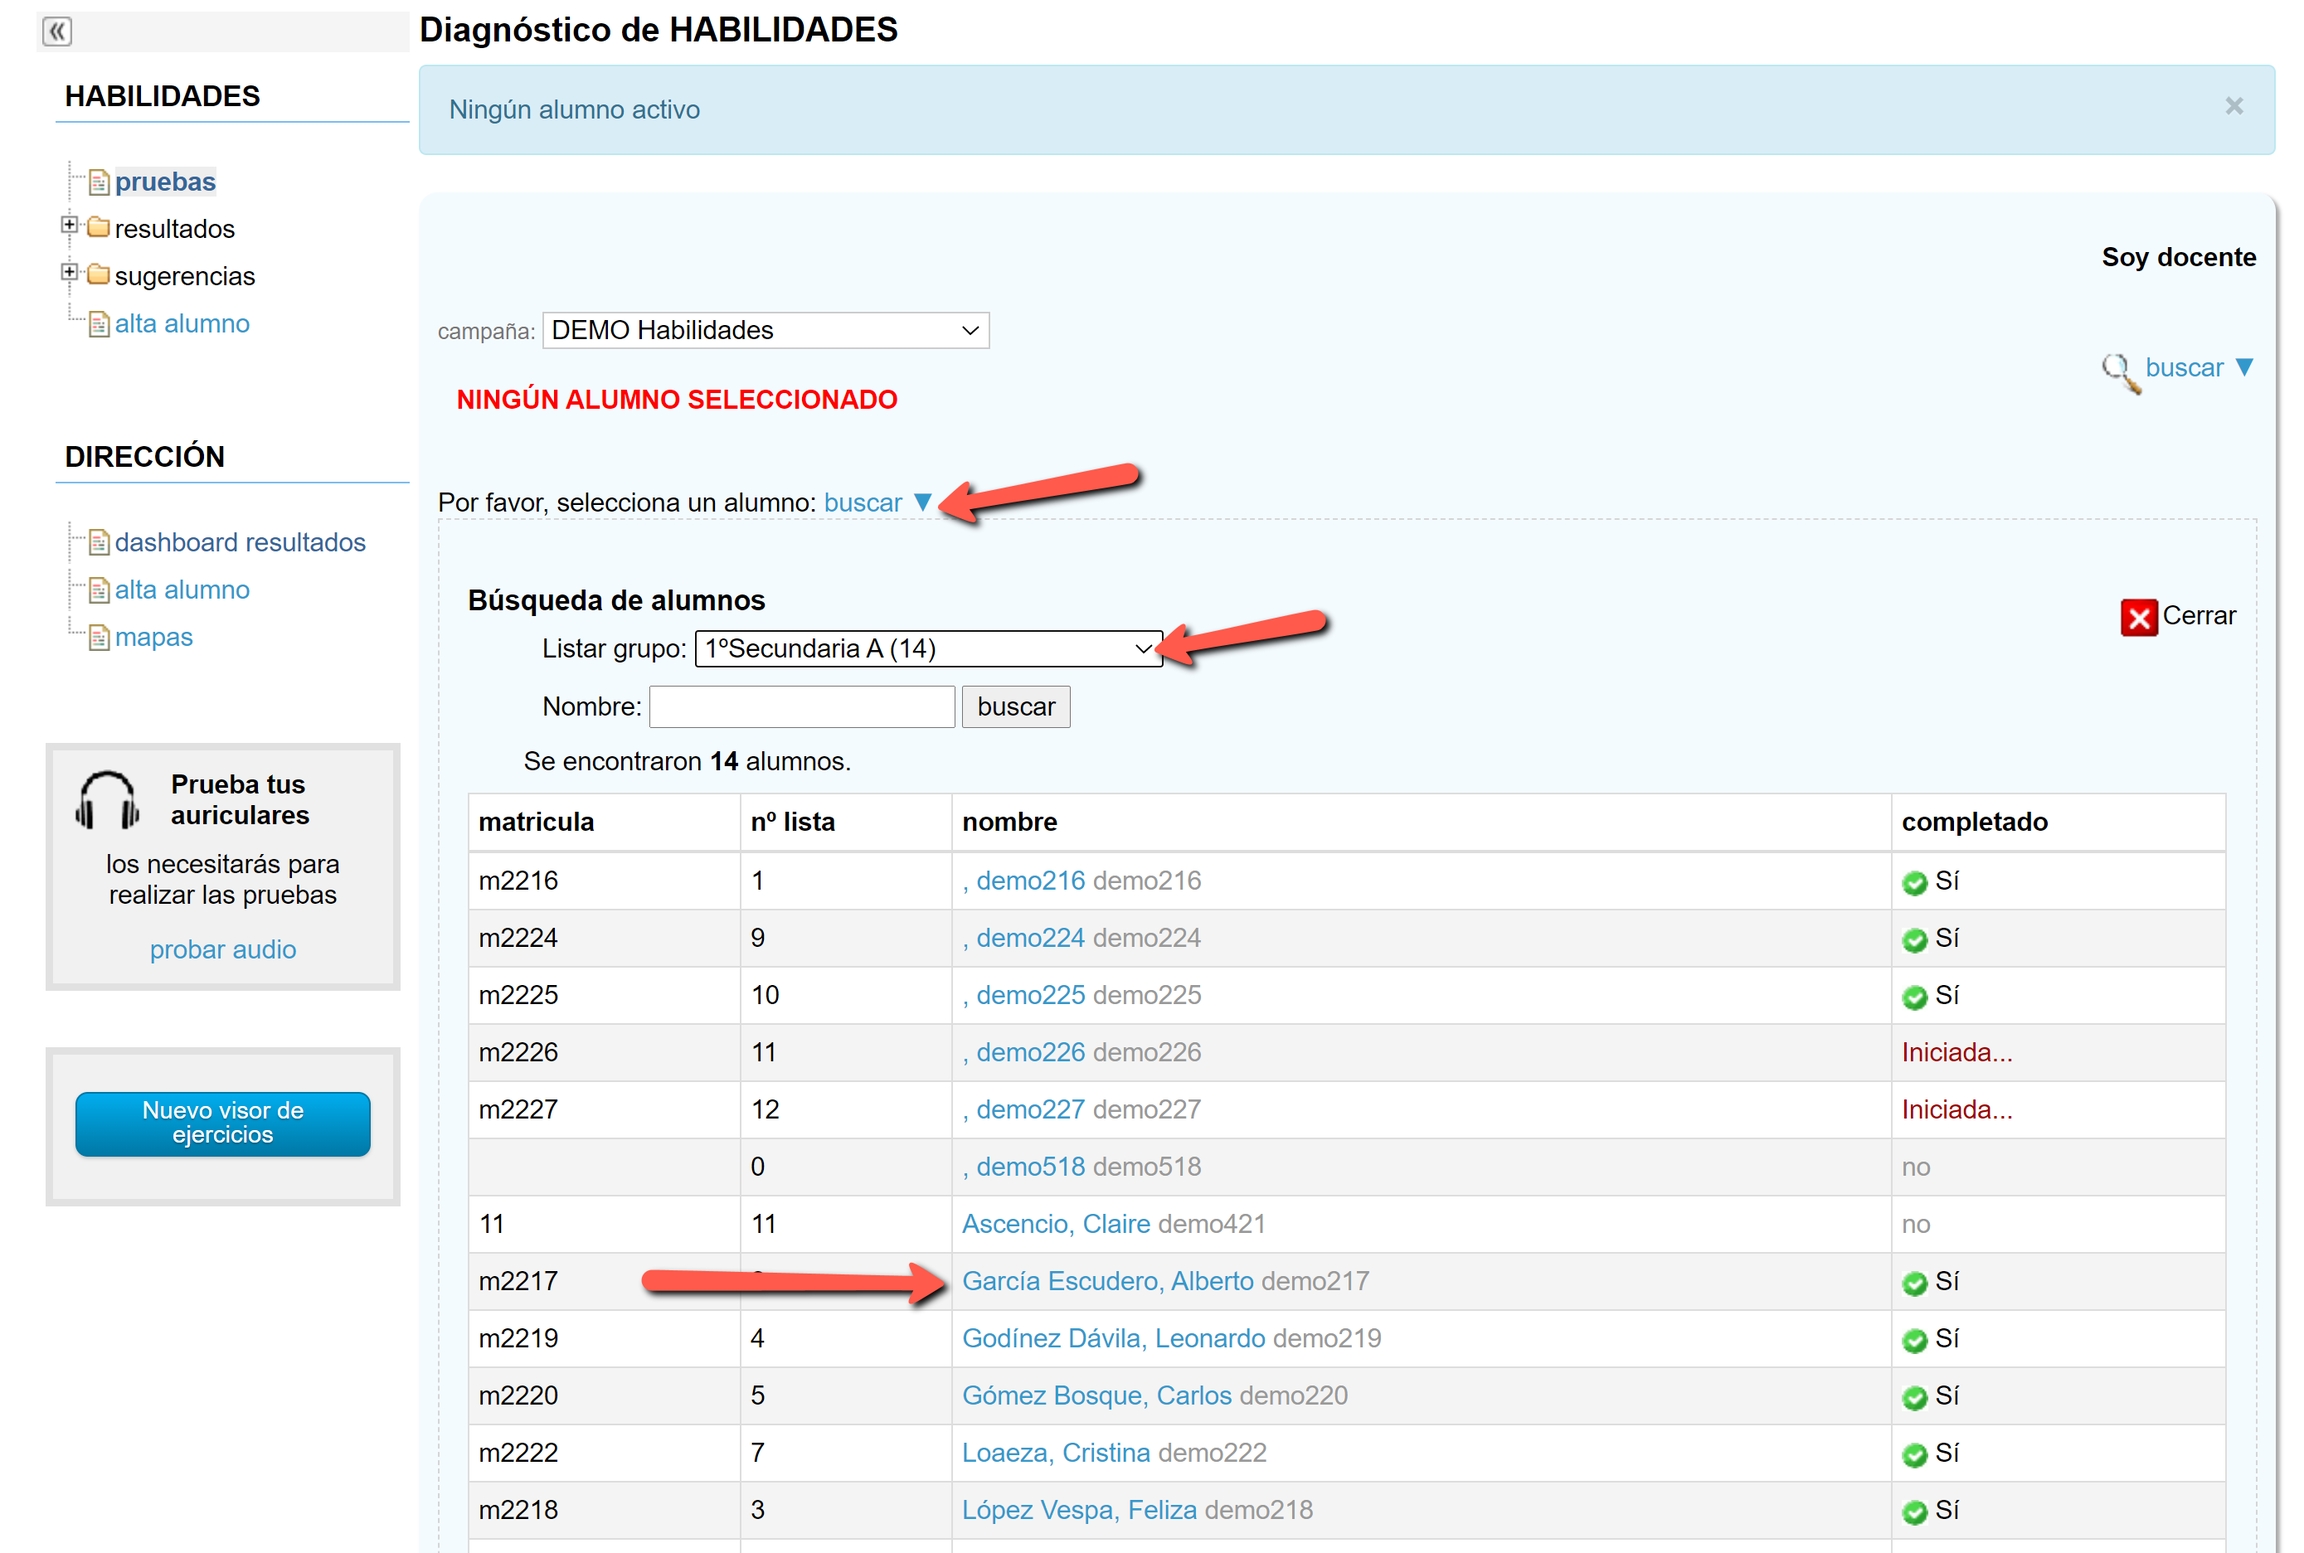
Task: Select student García Escudero, Alberto
Action: (1106, 1281)
